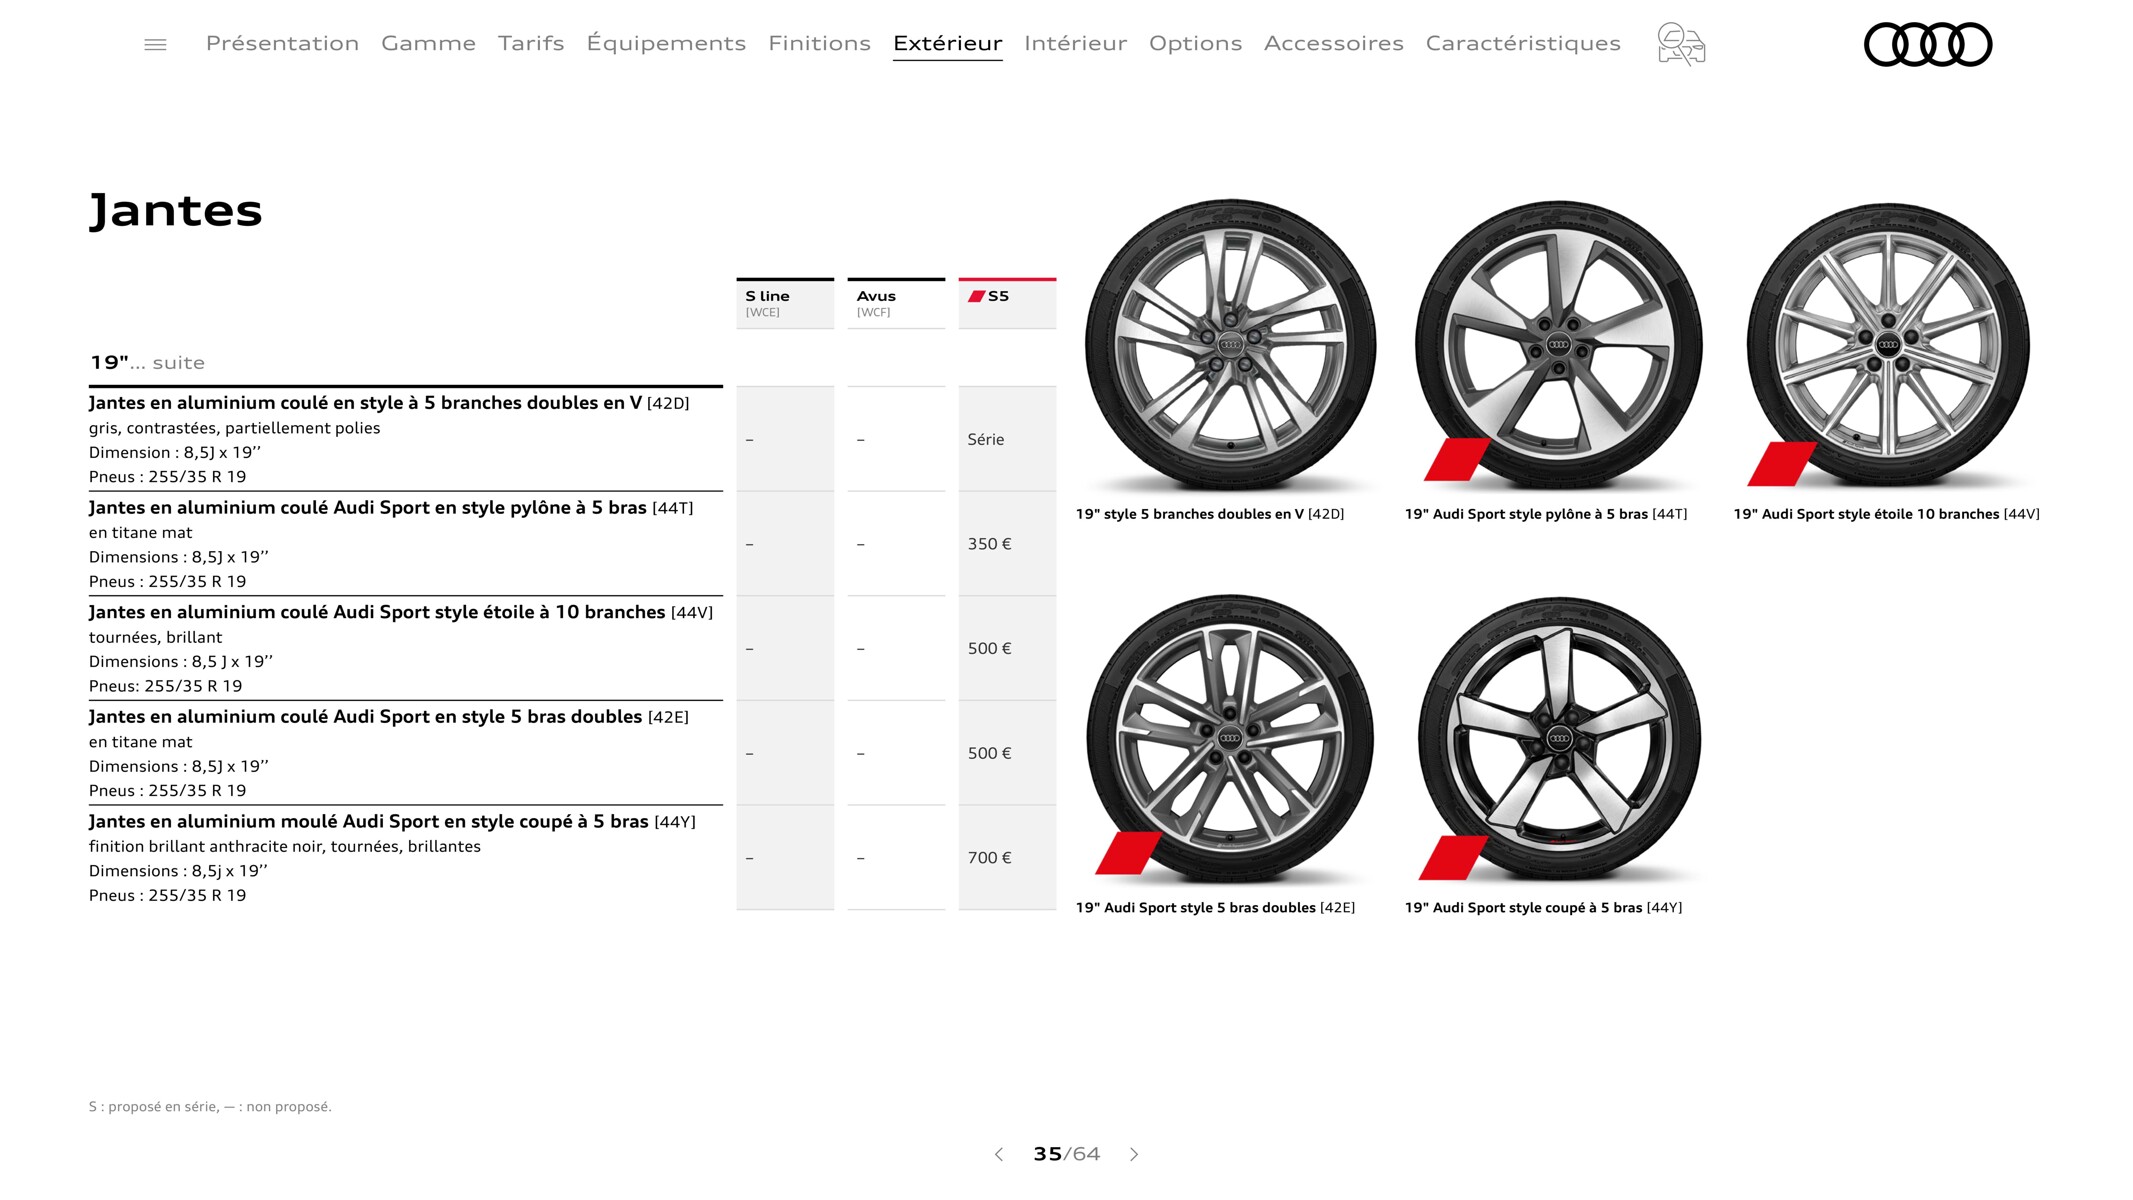
Task: Go to the Accessoires tab
Action: point(1333,43)
